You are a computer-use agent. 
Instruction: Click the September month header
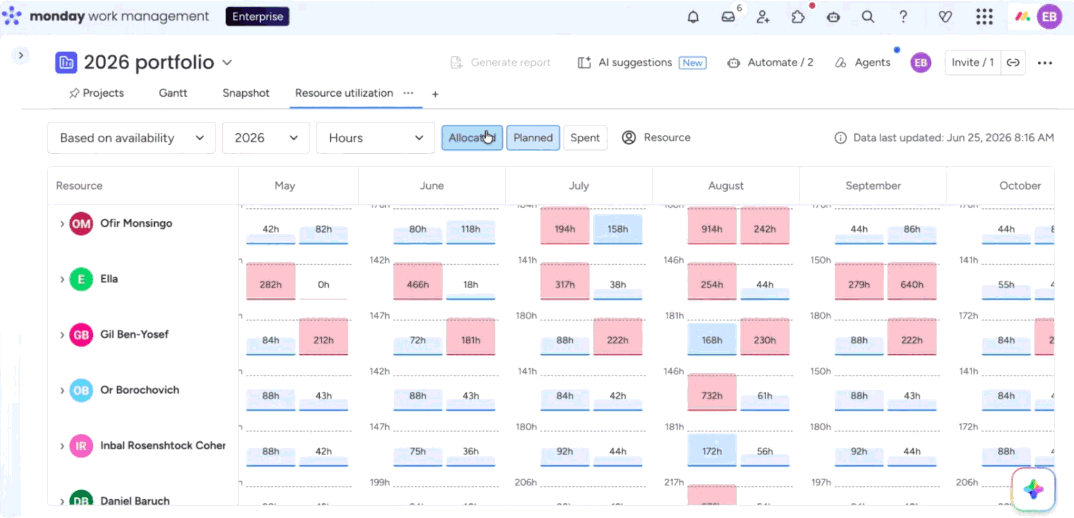click(873, 186)
